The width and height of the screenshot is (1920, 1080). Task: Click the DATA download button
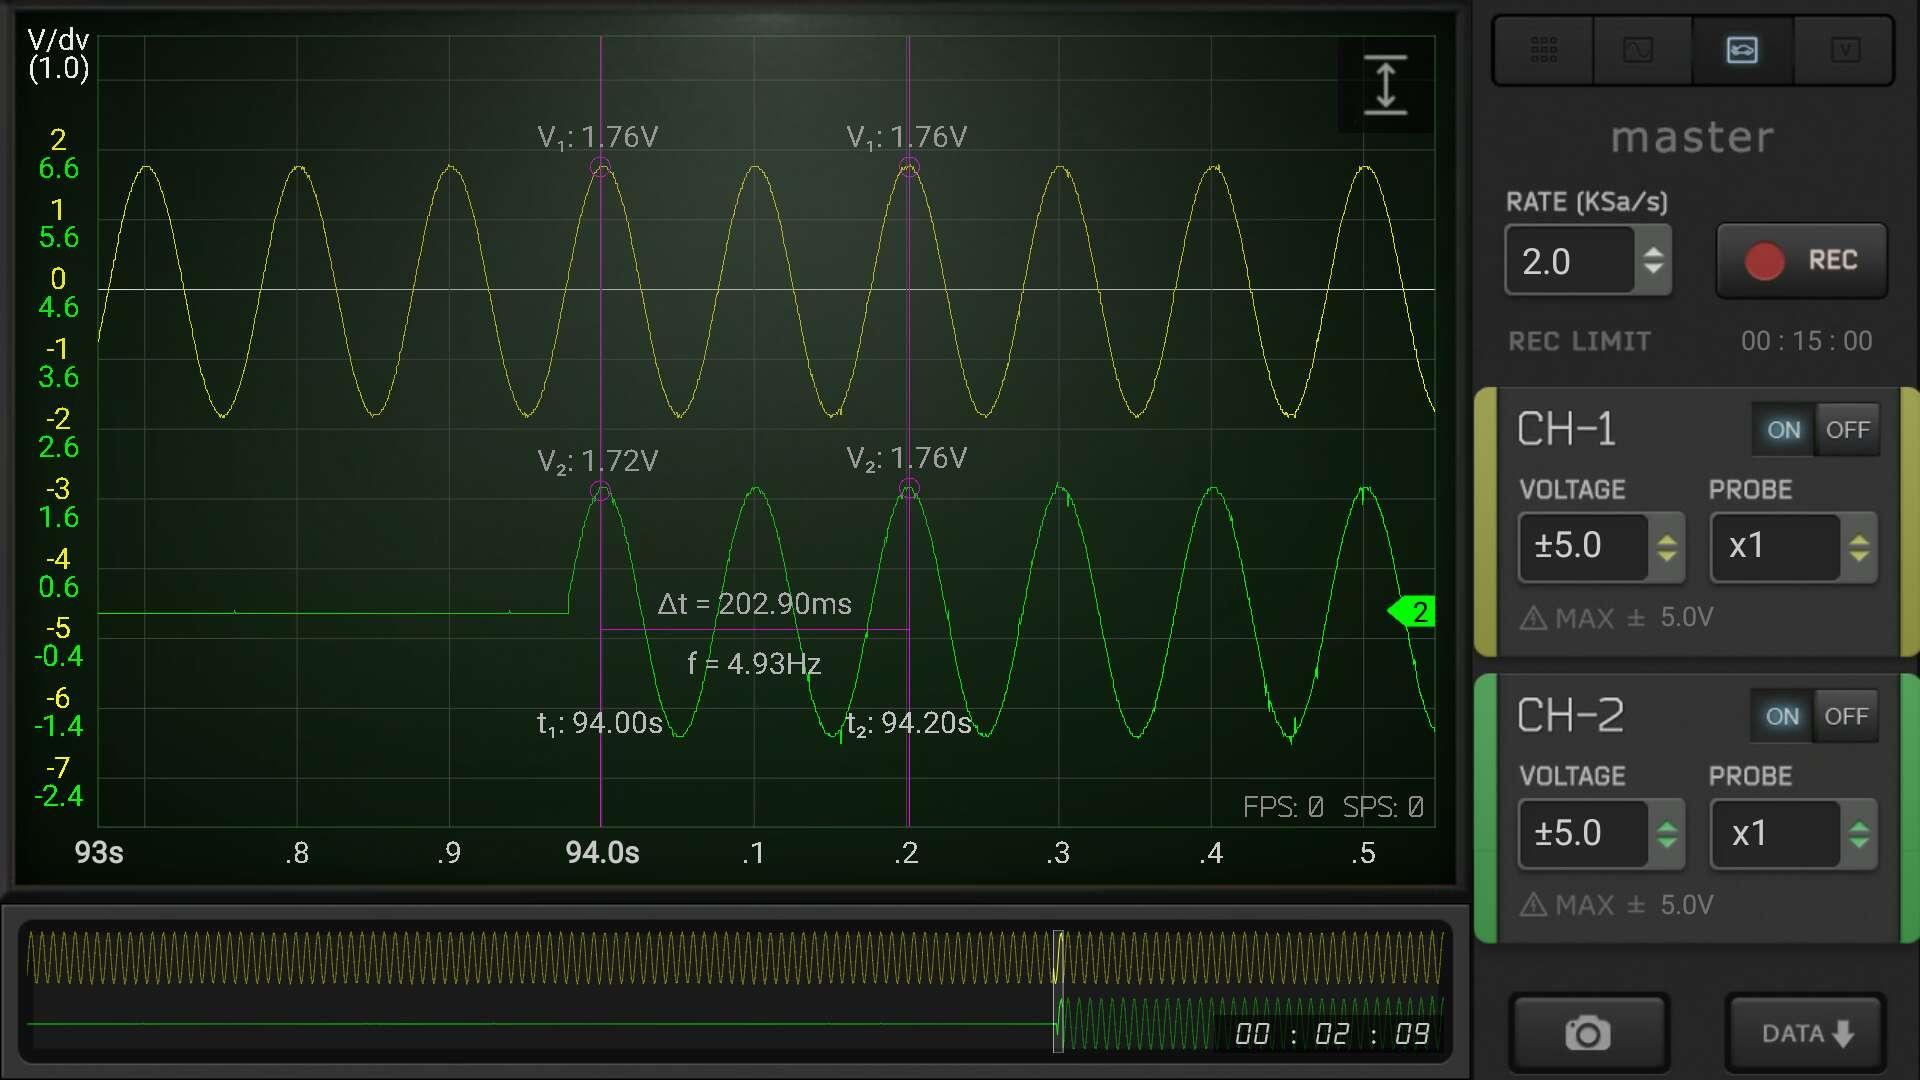click(1806, 1033)
